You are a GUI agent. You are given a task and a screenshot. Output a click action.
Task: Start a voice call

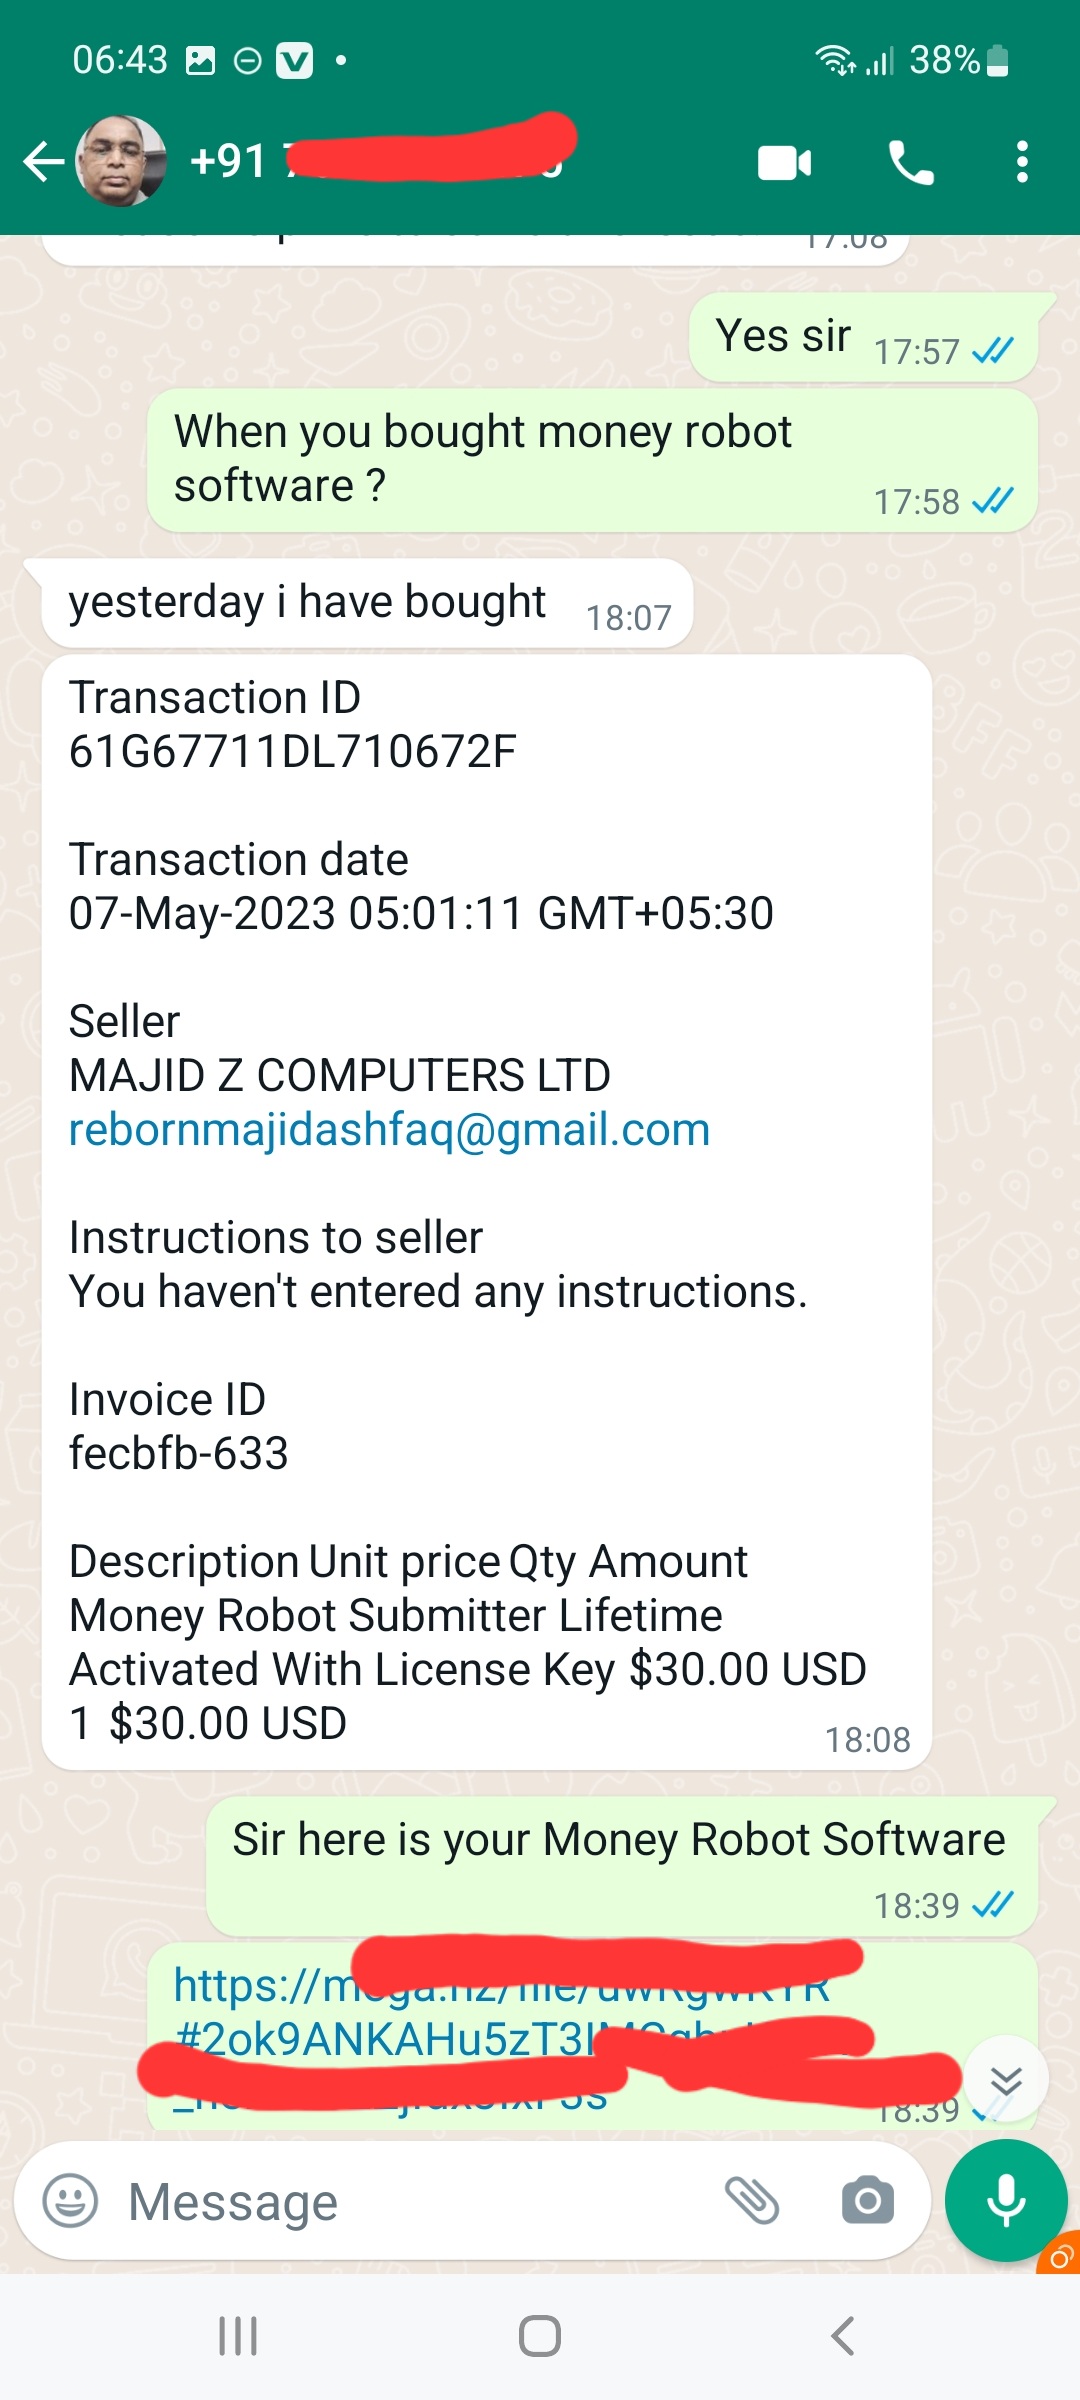point(911,162)
